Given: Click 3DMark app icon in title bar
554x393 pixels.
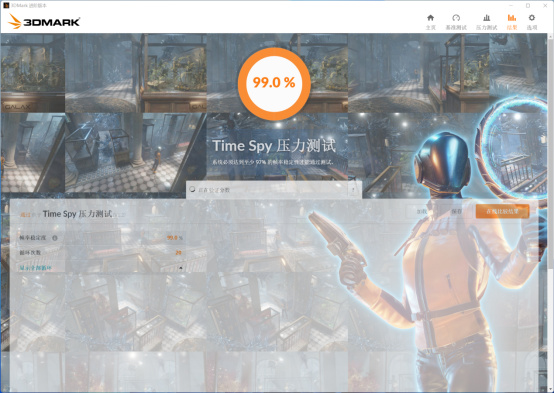Looking at the screenshot, I should (x=6, y=5).
